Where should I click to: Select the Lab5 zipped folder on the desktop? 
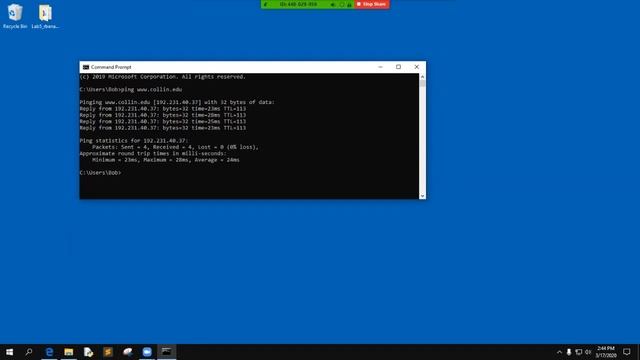point(45,16)
